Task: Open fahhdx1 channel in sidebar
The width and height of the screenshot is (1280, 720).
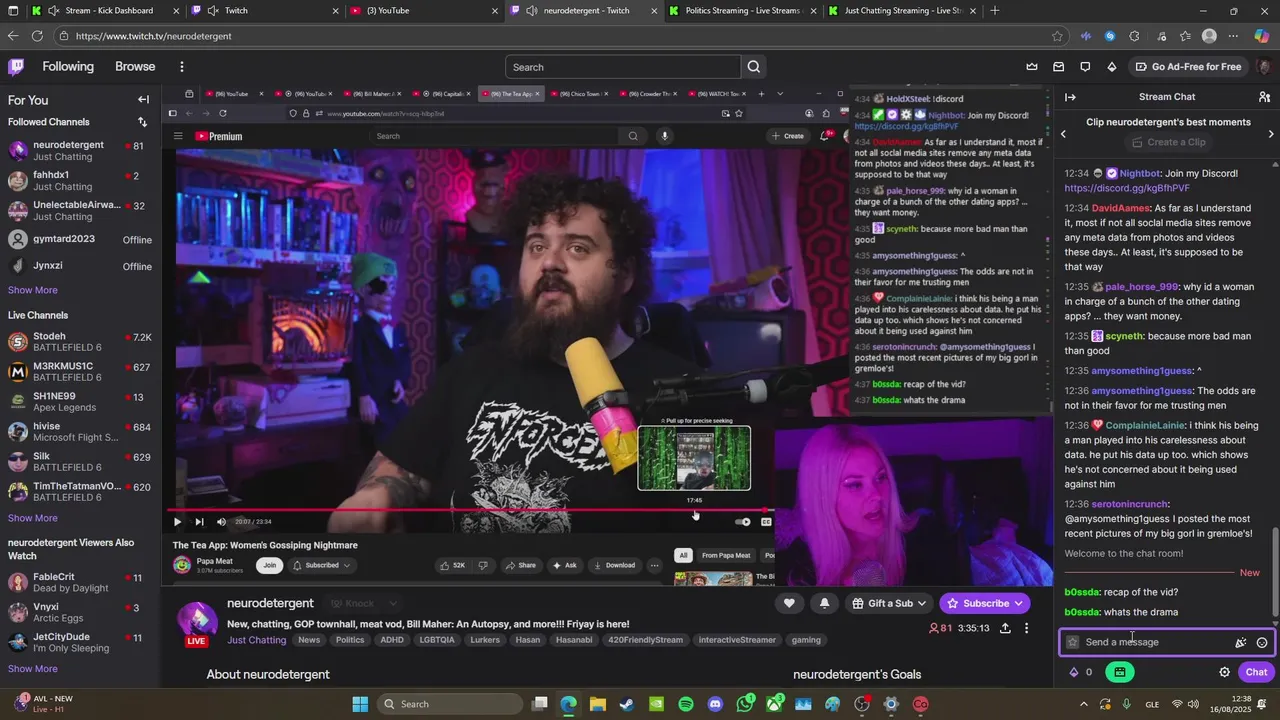Action: pyautogui.click(x=80, y=180)
